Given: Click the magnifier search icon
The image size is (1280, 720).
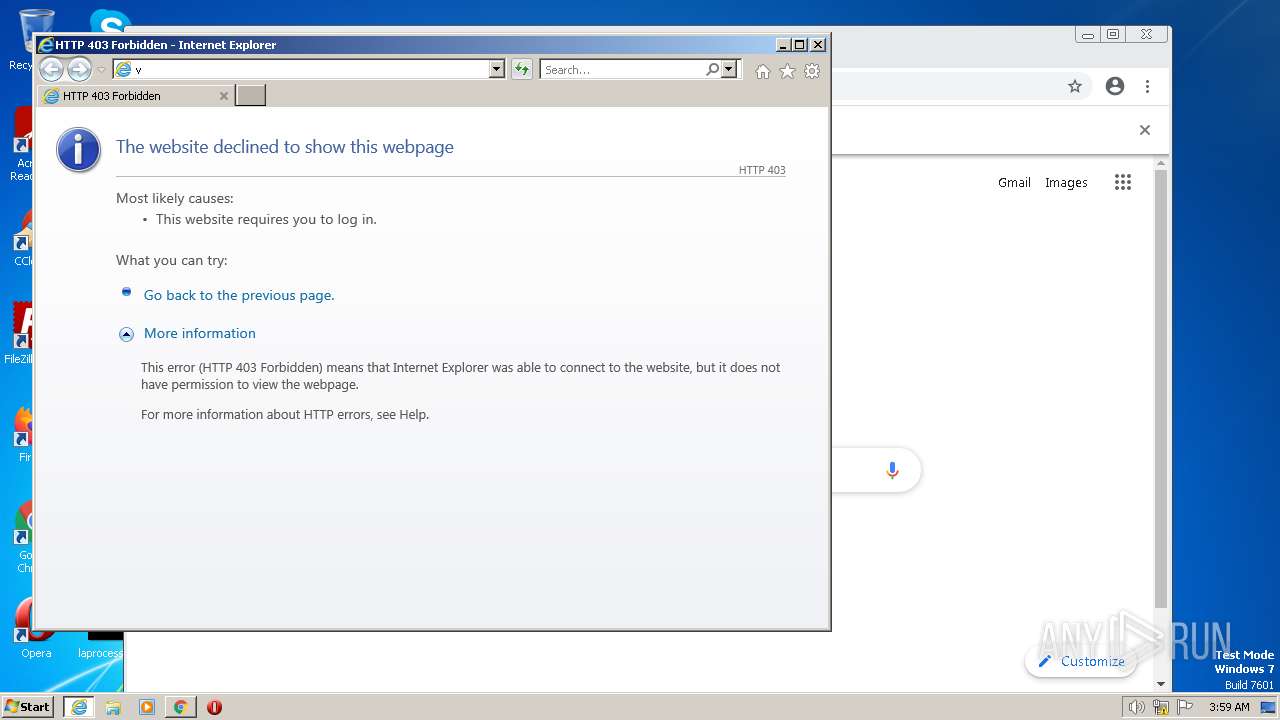Looking at the screenshot, I should click(712, 70).
